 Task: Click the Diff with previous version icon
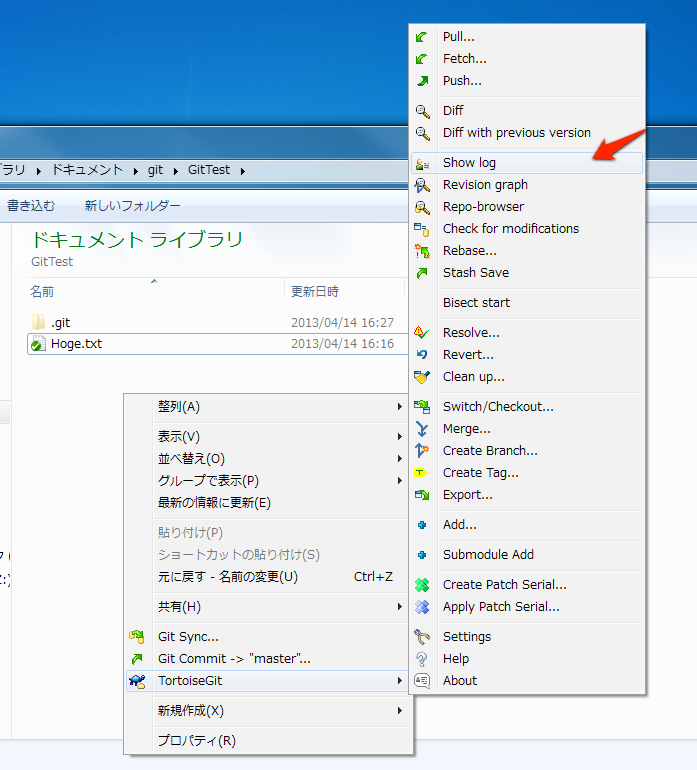pyautogui.click(x=422, y=133)
